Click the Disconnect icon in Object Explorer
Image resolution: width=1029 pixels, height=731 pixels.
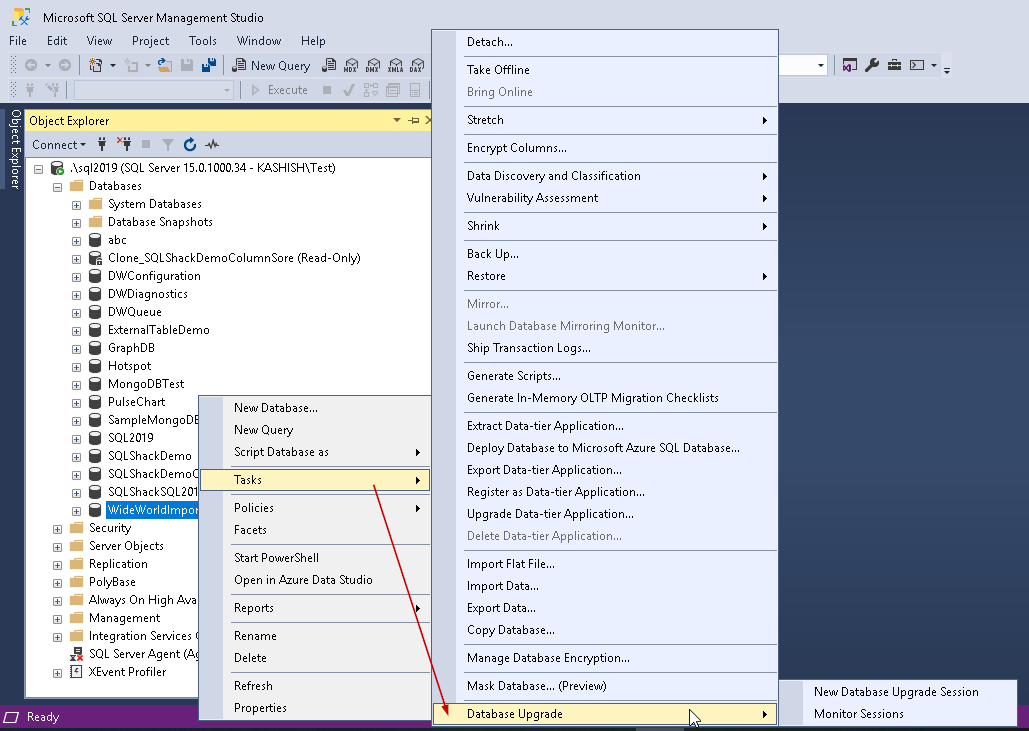click(x=123, y=144)
